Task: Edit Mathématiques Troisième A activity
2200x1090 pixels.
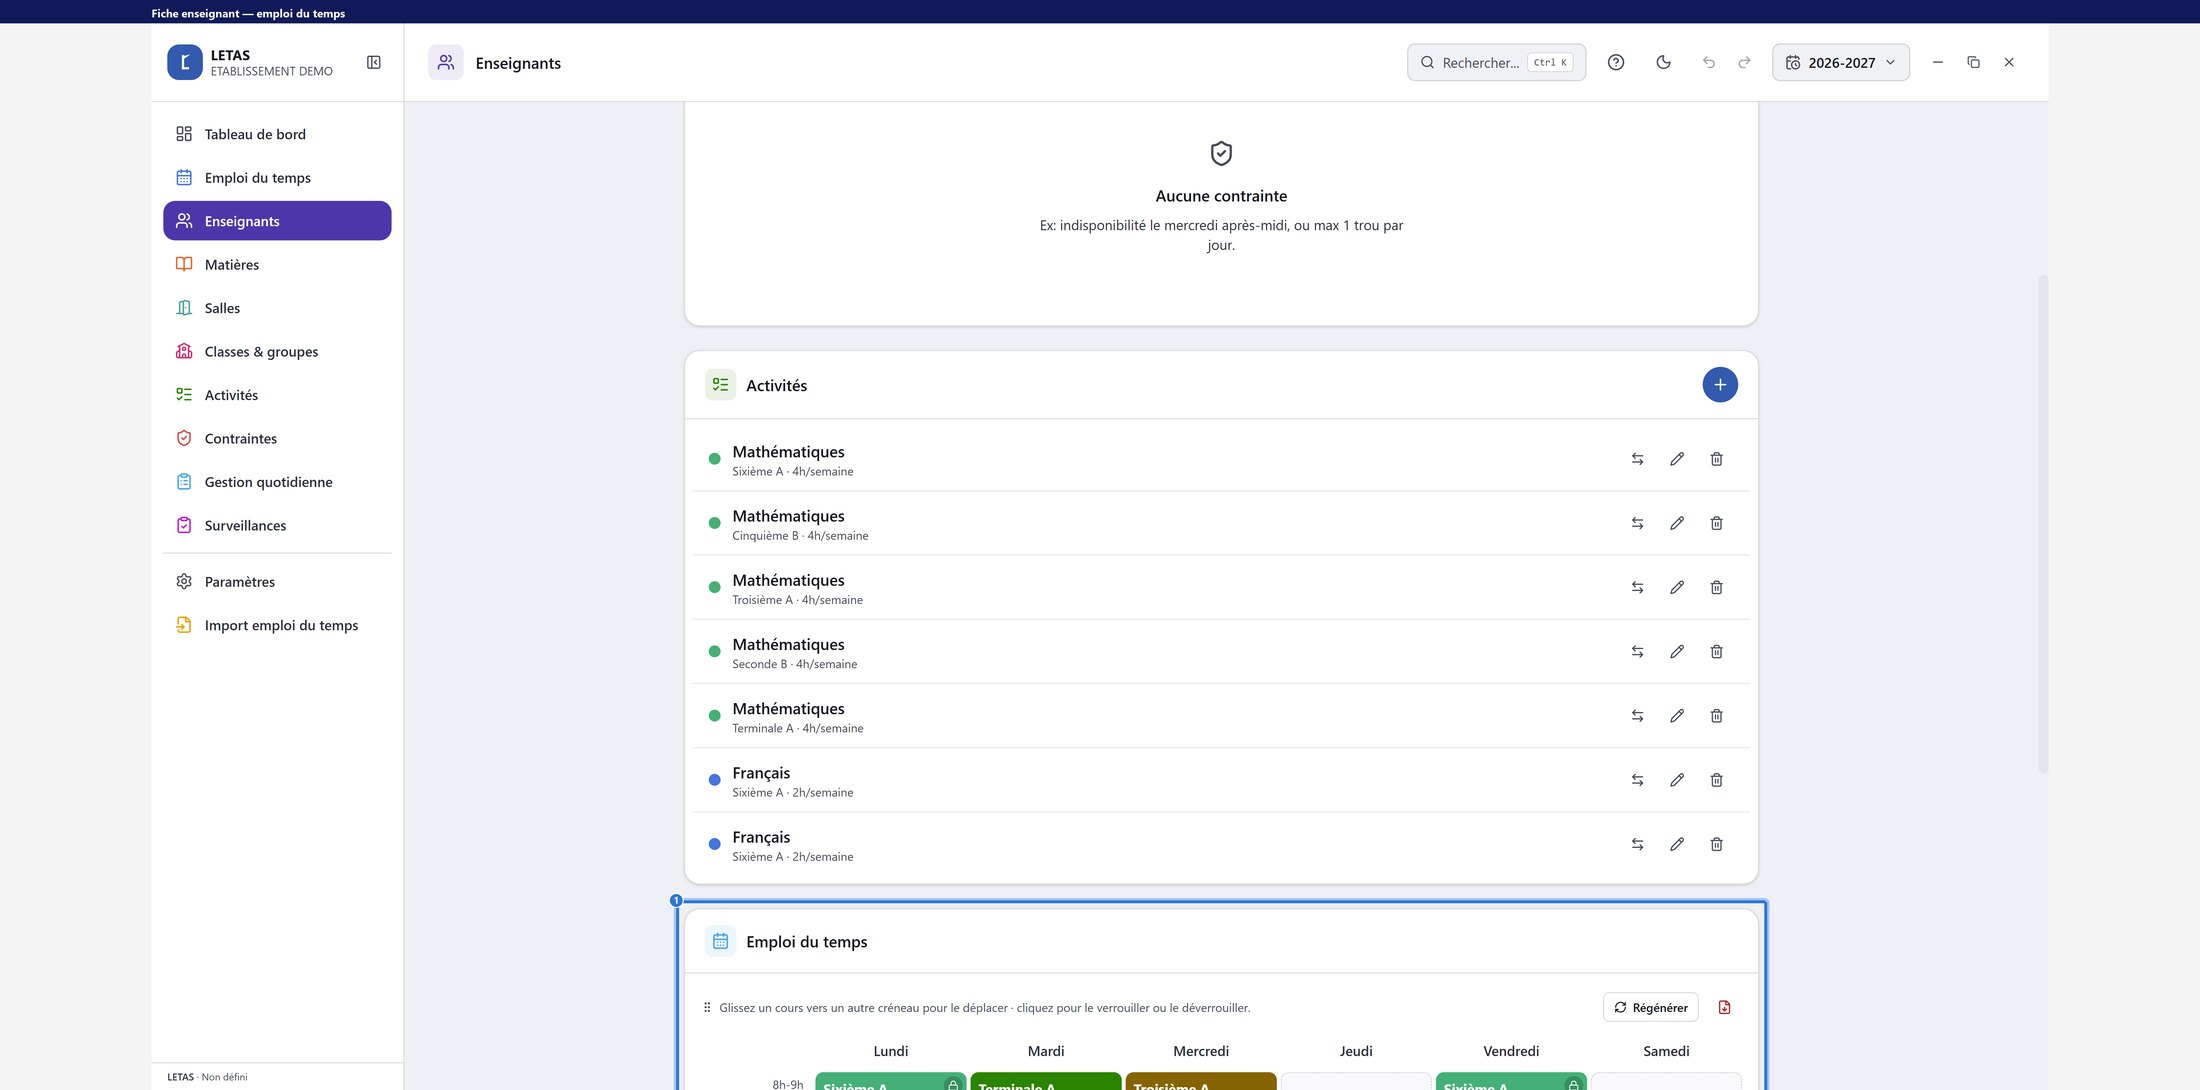Action: (x=1677, y=587)
